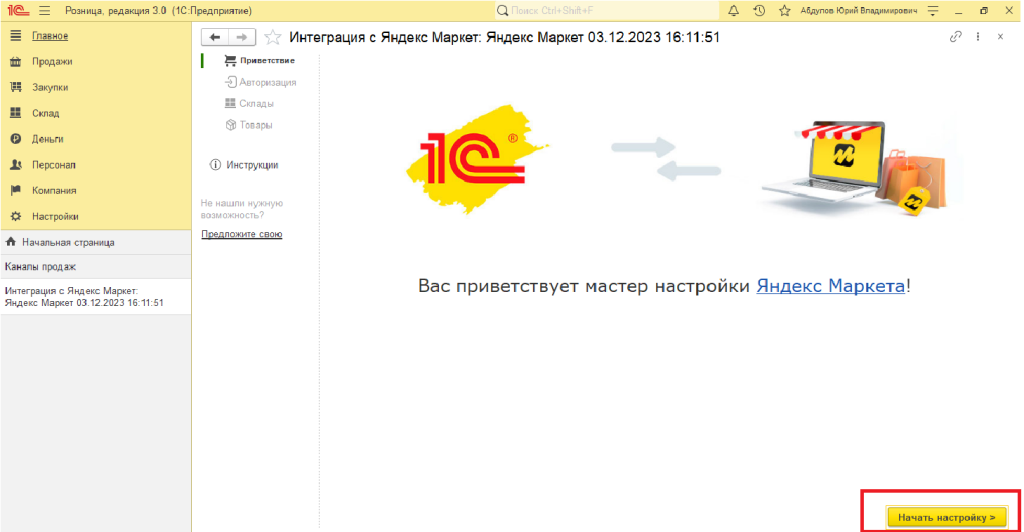Click the Персонал people icon
The image size is (1024, 532).
pos(16,164)
